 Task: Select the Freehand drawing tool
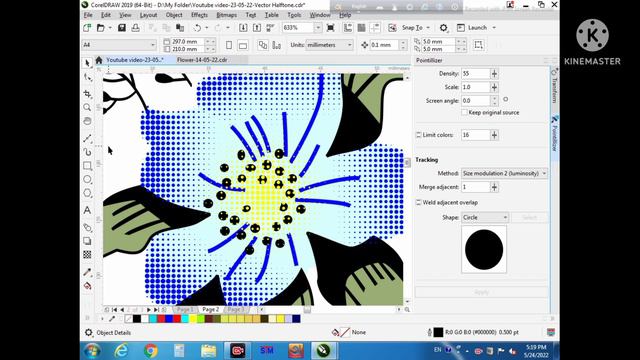point(87,138)
